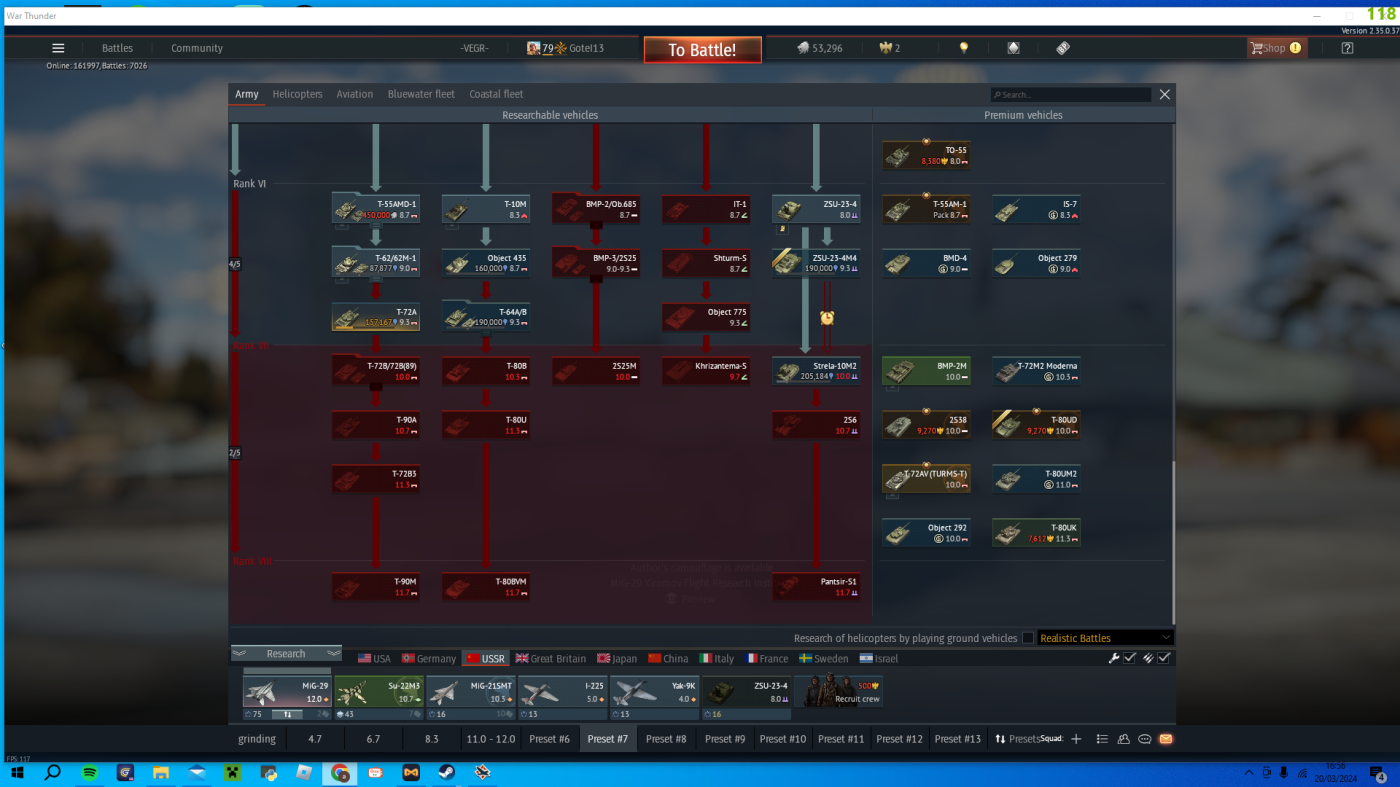Select the 8.3 preset
Screen dimensions: 1400x787
tap(432, 739)
